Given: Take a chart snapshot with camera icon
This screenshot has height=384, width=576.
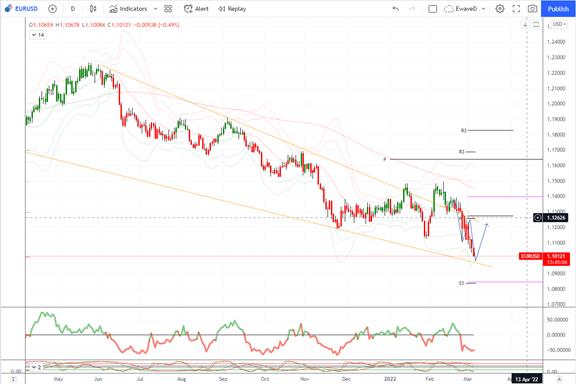Looking at the screenshot, I should pyautogui.click(x=532, y=9).
